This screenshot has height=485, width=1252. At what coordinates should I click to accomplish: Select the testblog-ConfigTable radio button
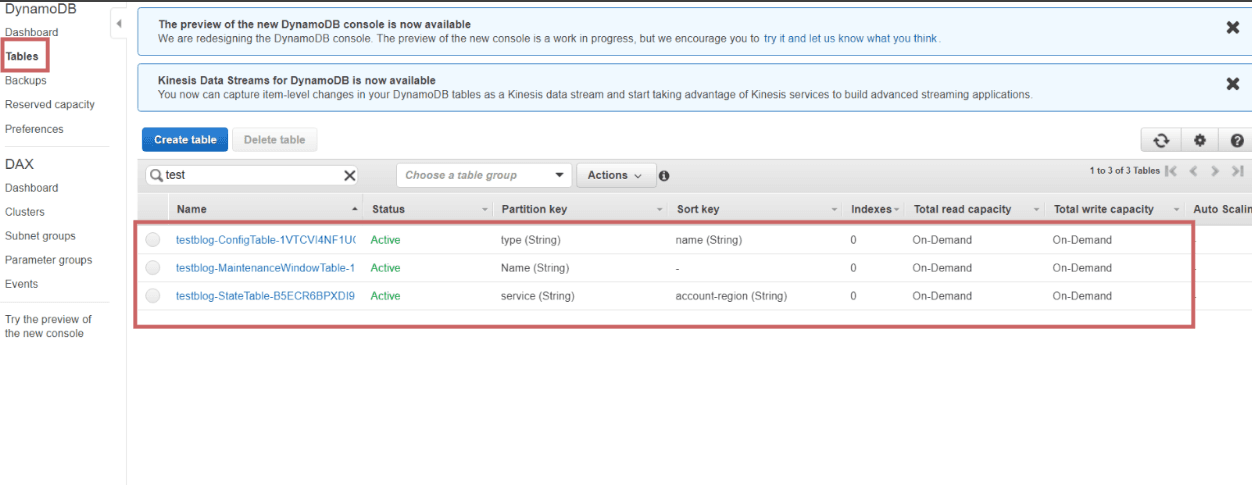(153, 240)
